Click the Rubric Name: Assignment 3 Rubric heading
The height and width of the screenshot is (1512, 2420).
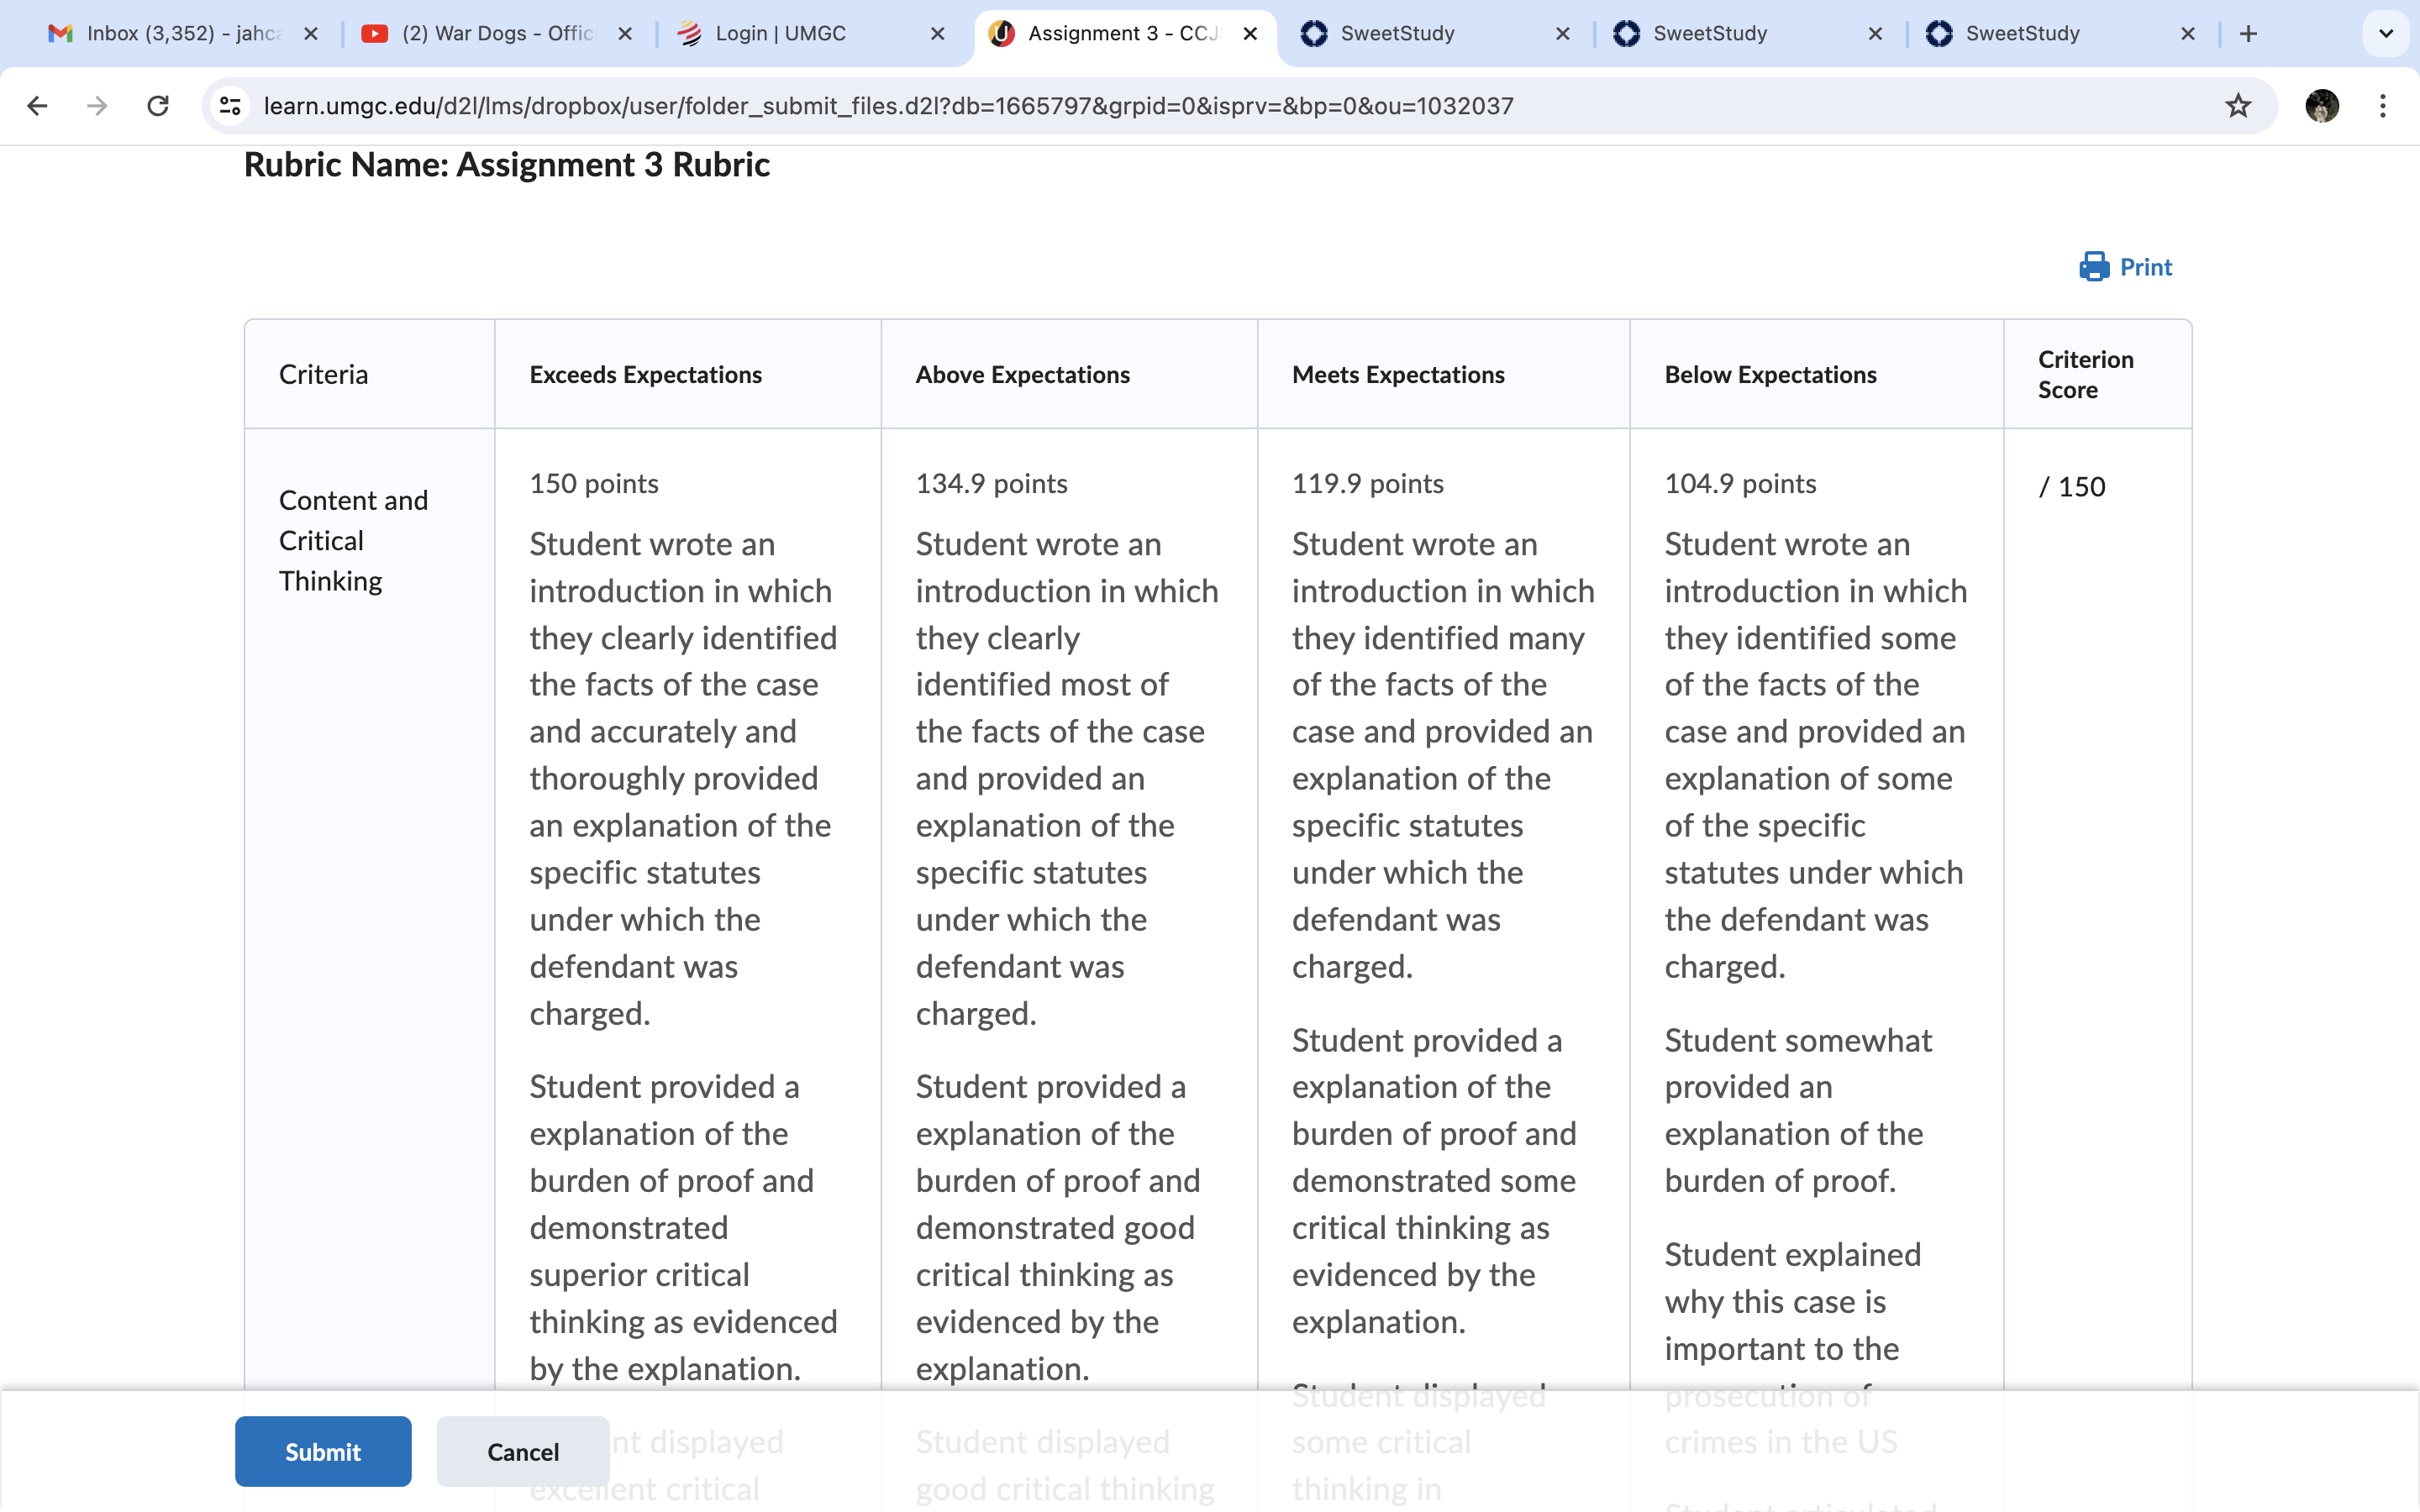tap(506, 165)
